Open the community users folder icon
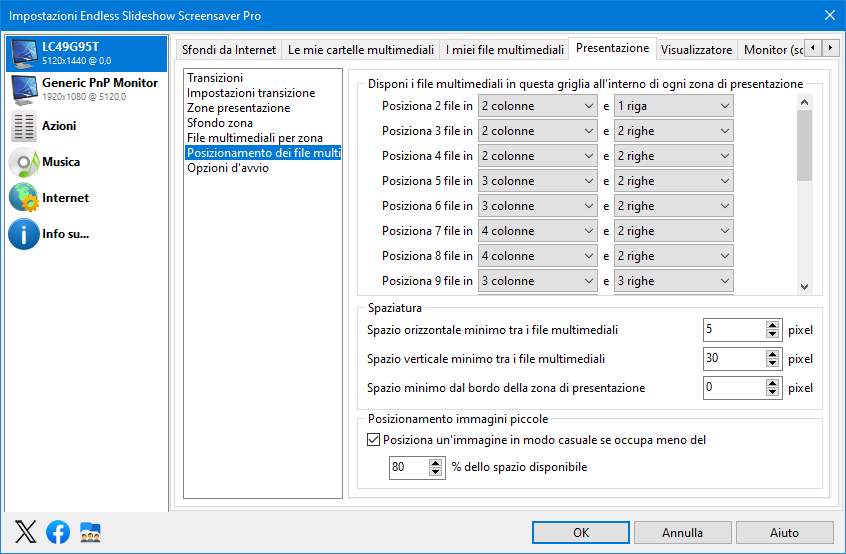The height and width of the screenshot is (554, 846). [90, 532]
